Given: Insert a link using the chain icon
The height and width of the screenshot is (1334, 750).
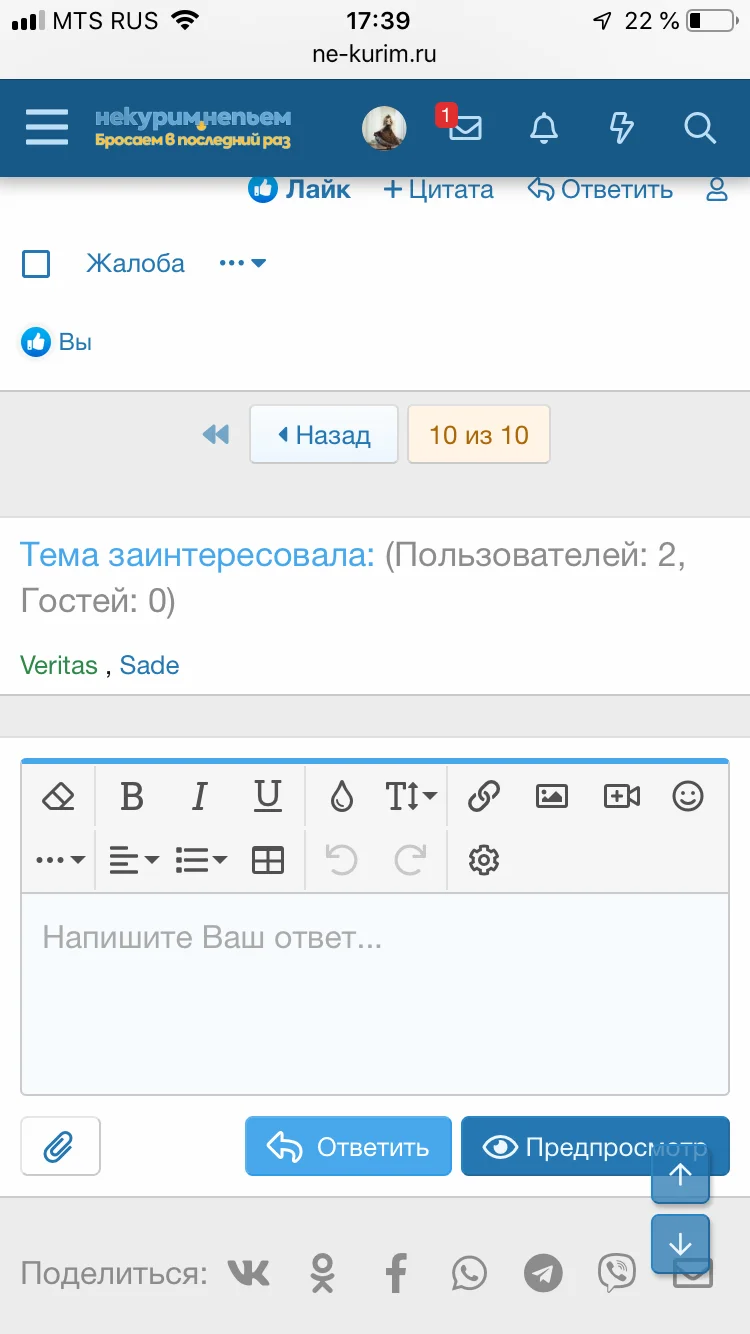Looking at the screenshot, I should pos(484,797).
